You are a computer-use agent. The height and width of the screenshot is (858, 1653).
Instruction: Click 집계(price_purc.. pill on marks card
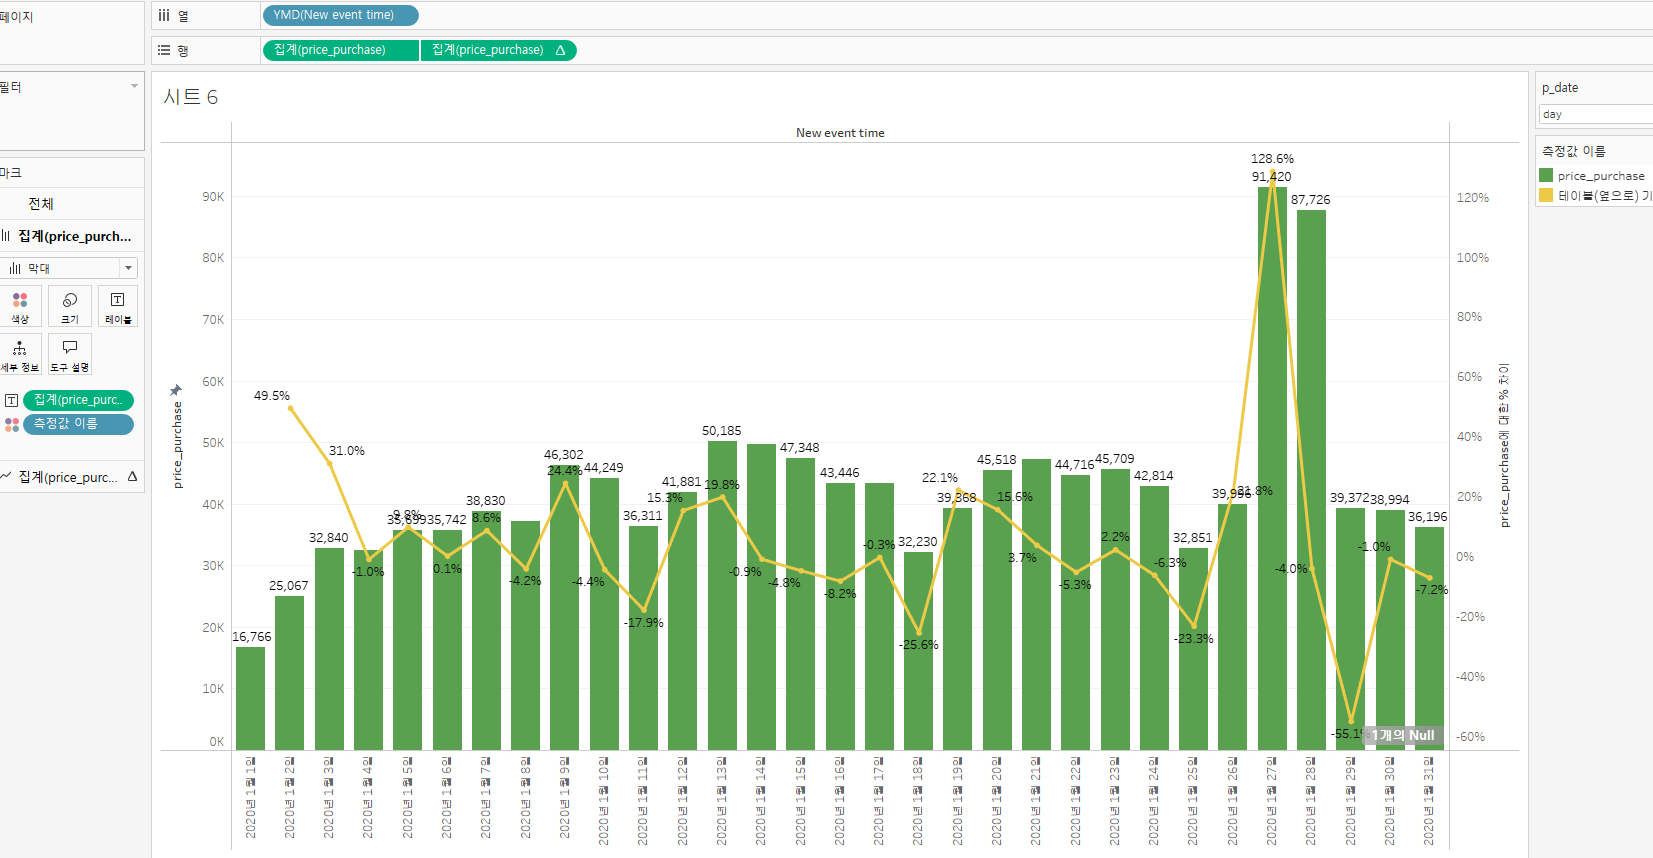78,400
